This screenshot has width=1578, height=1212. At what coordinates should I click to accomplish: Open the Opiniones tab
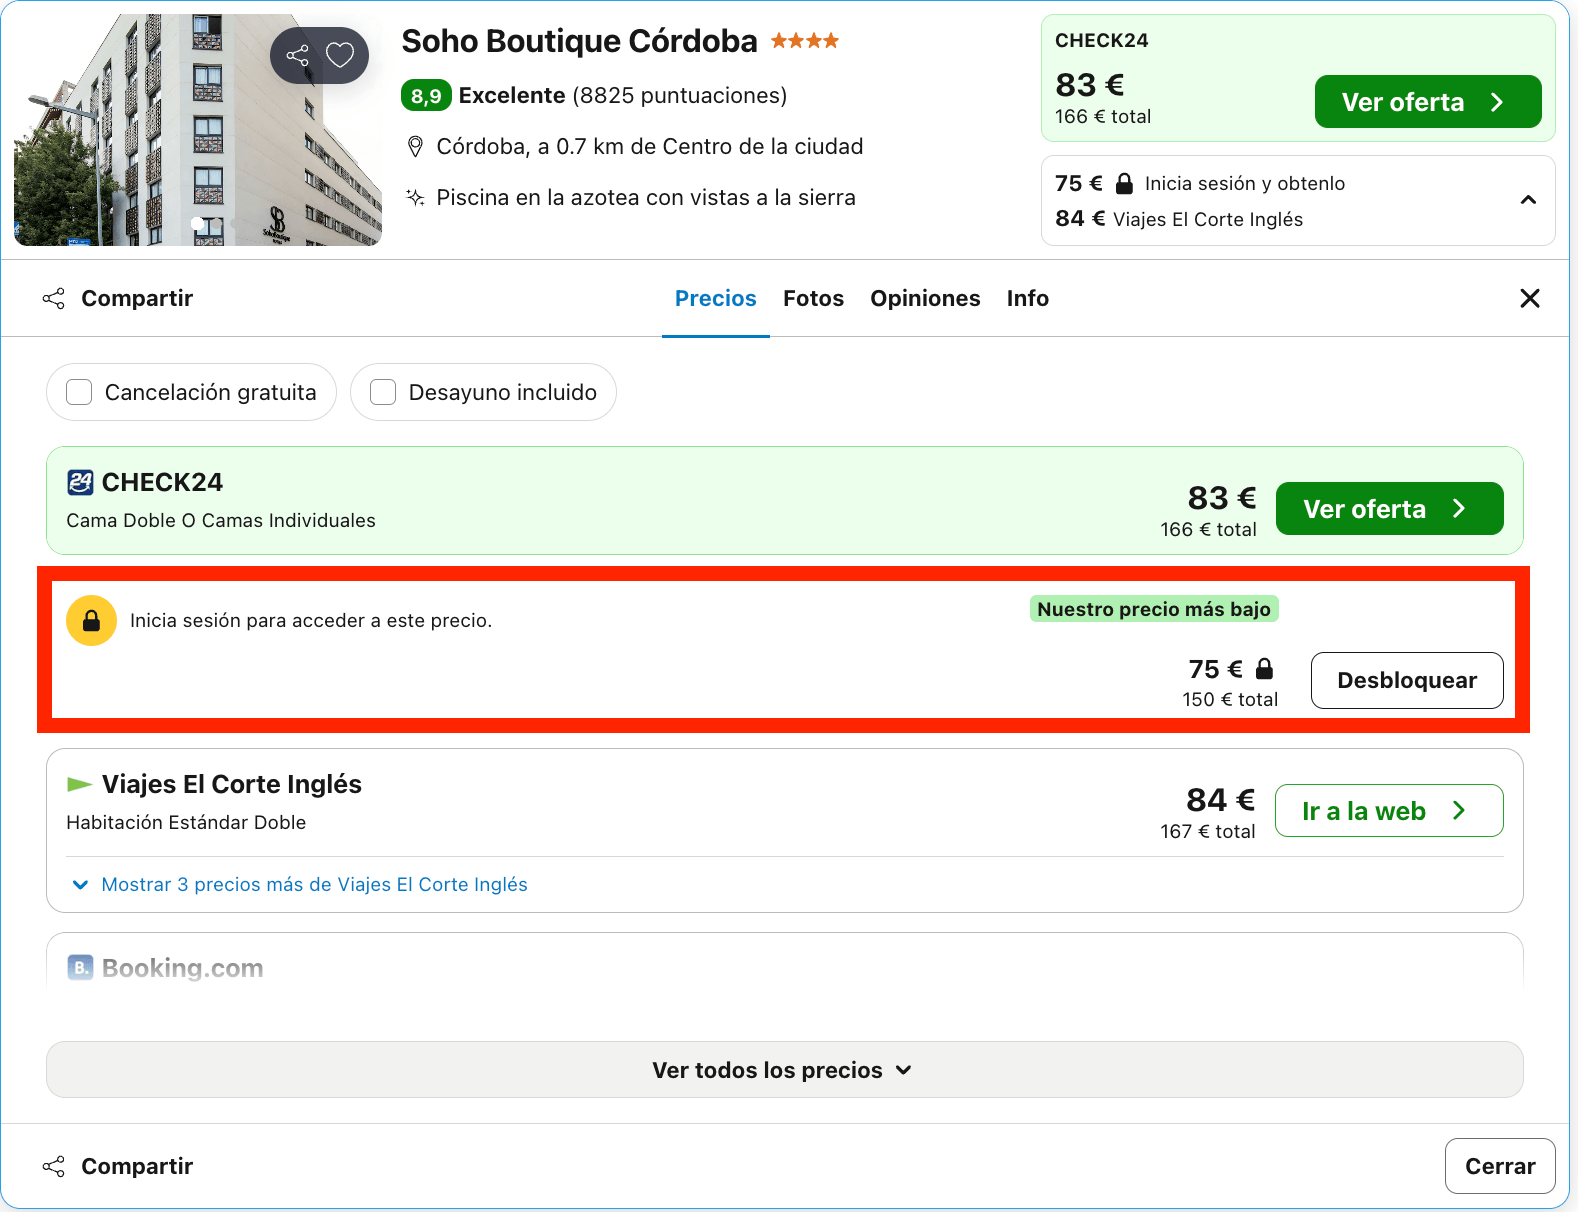925,298
